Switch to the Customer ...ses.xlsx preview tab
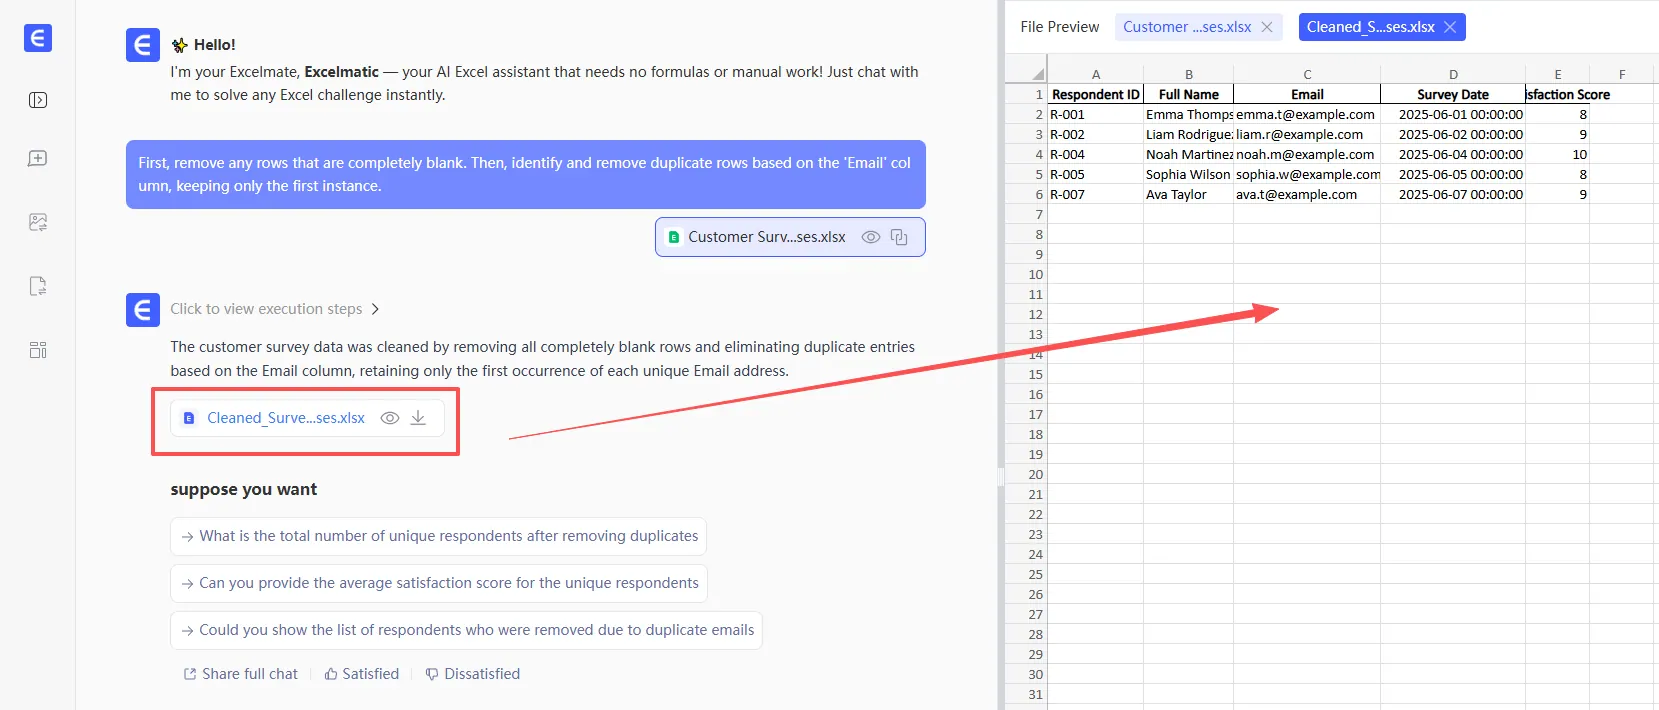This screenshot has width=1659, height=710. 1186,27
